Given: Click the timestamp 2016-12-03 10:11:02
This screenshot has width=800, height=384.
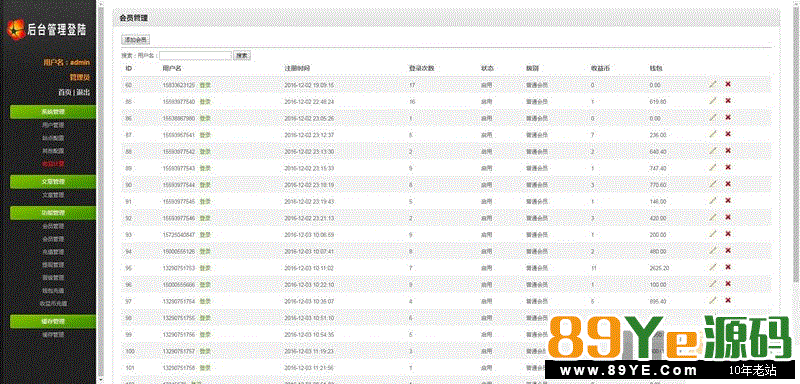Looking at the screenshot, I should [x=309, y=268].
